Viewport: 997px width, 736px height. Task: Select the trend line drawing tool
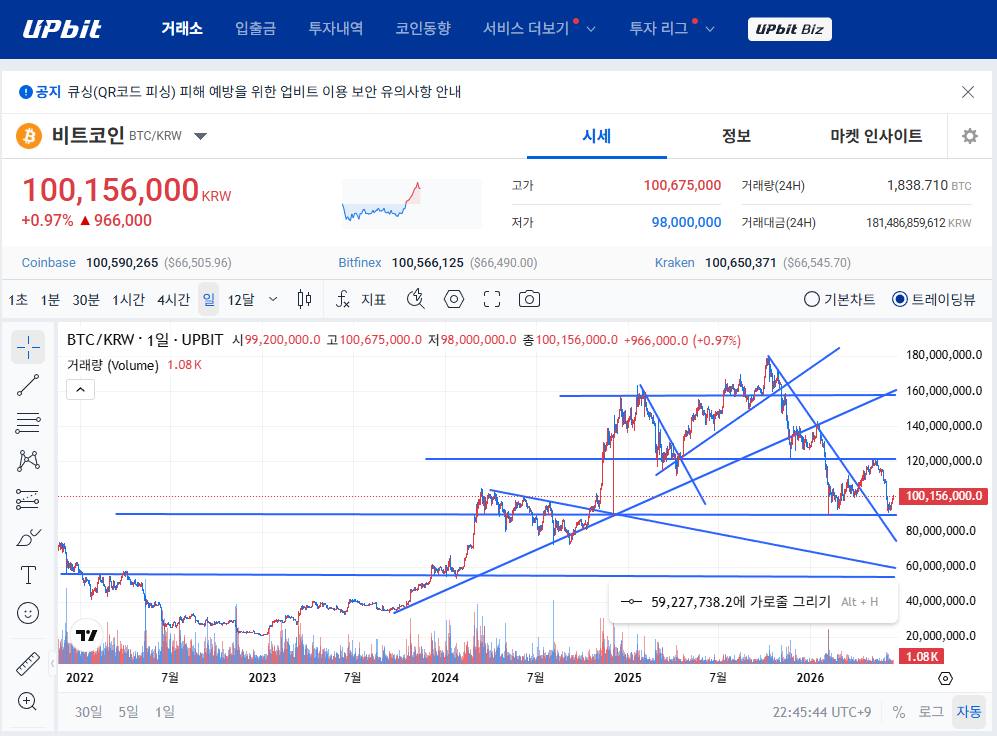click(28, 385)
